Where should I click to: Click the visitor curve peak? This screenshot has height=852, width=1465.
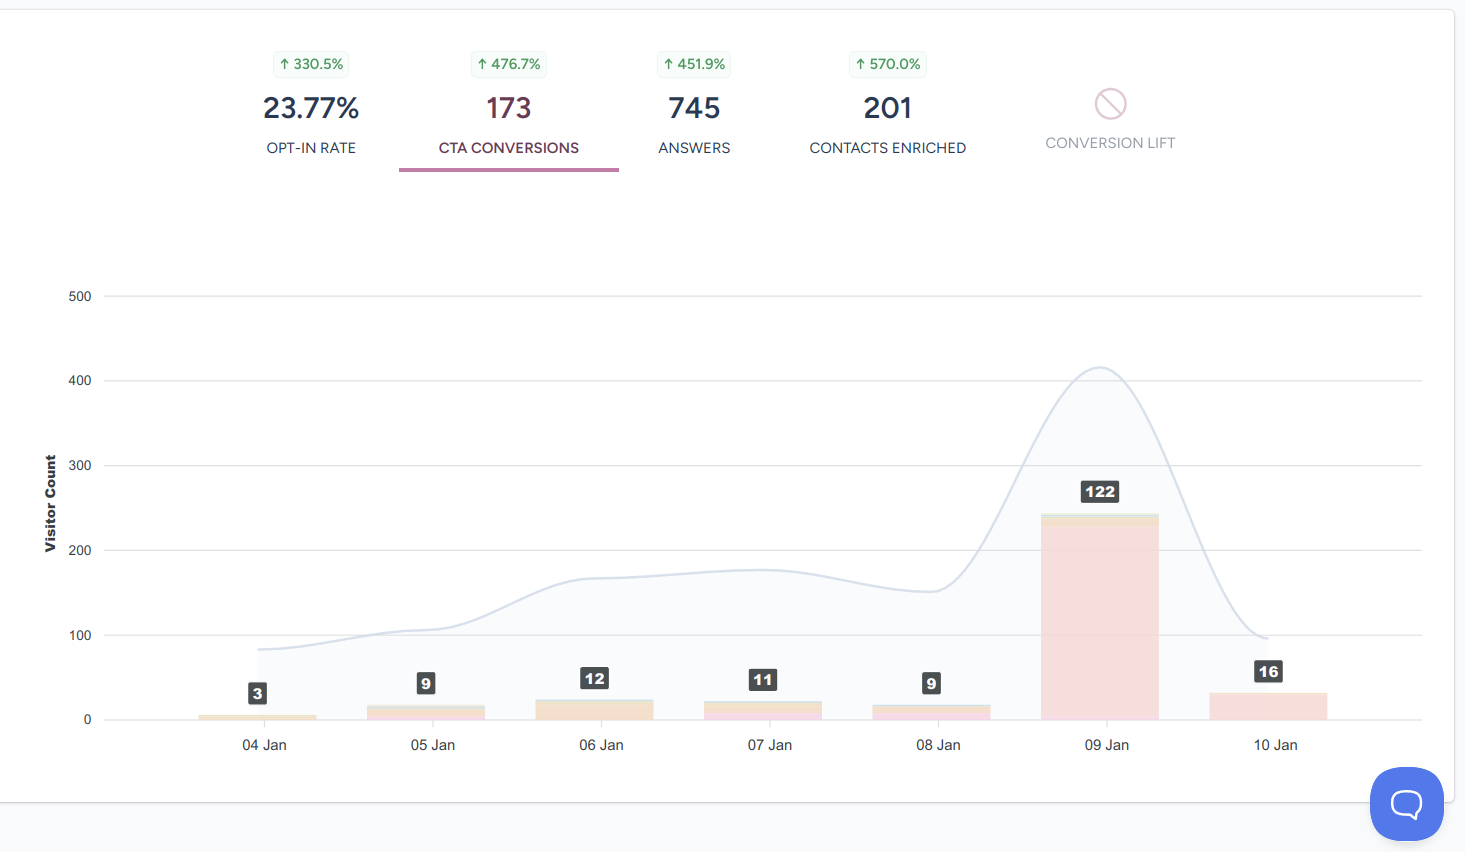(x=1100, y=368)
